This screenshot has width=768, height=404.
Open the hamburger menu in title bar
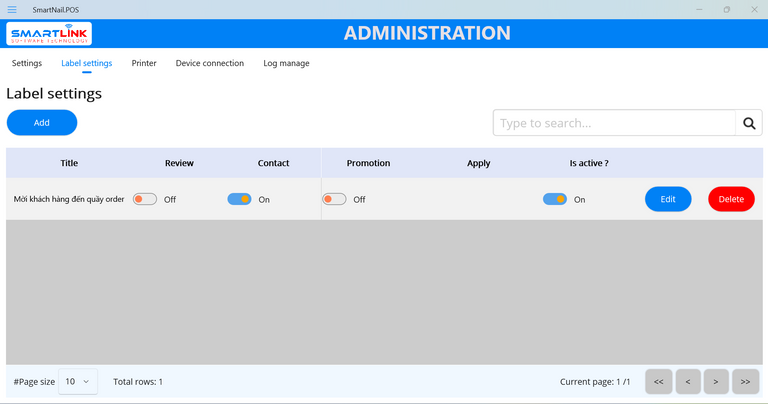[x=12, y=9]
